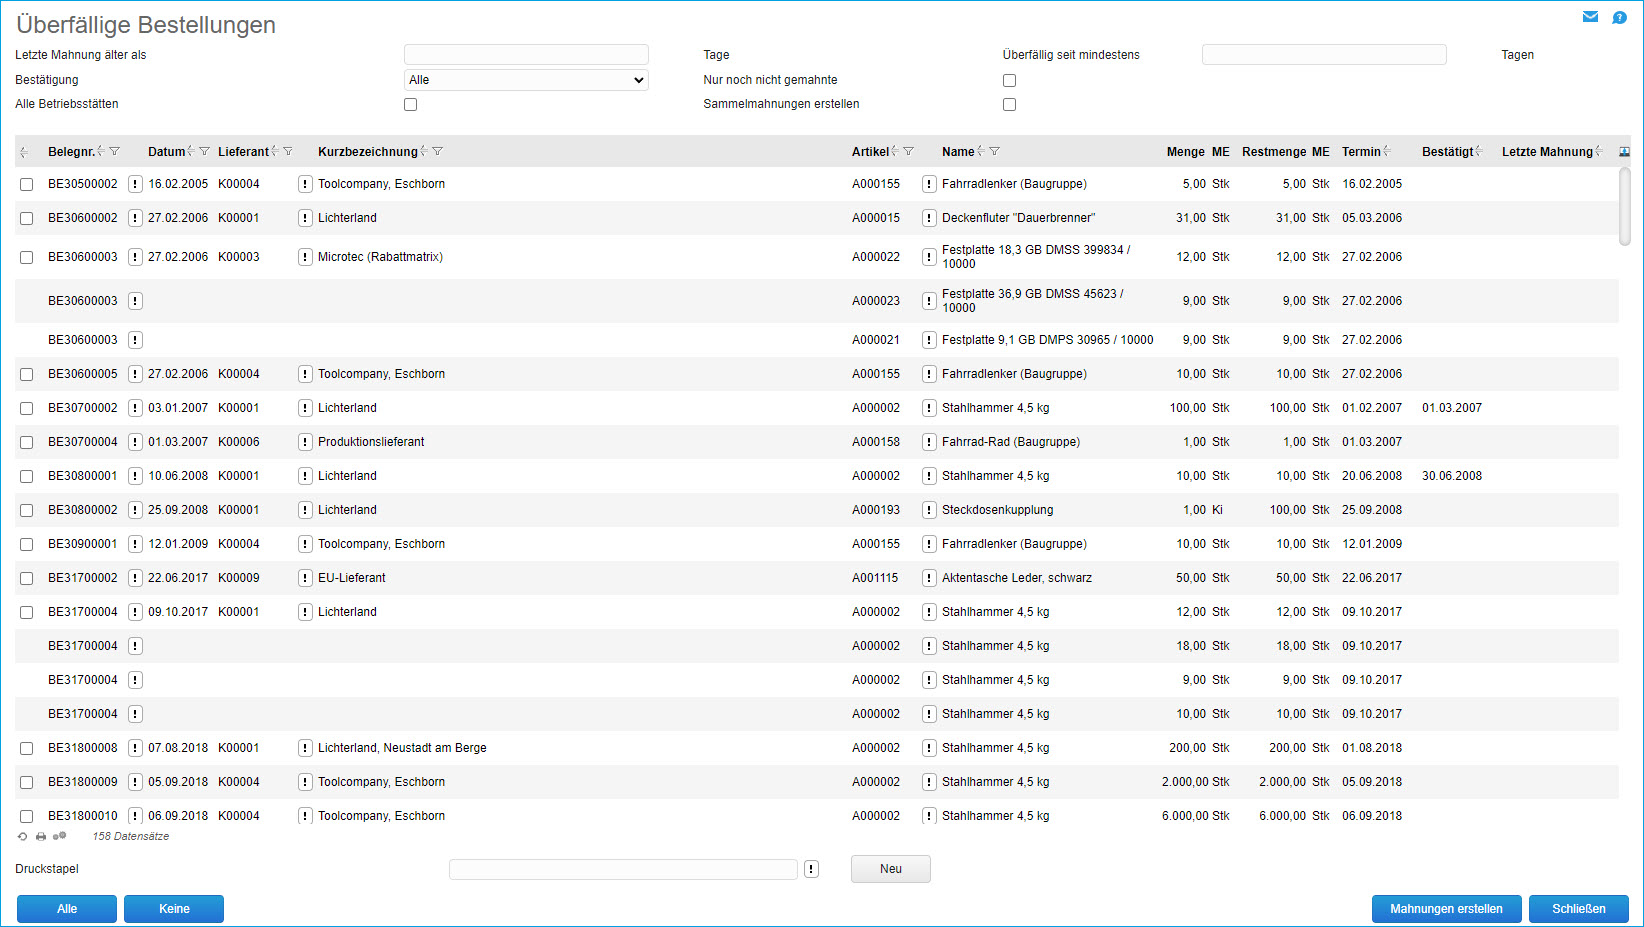The image size is (1644, 927).
Task: Click the filter icon next to Datum
Action: point(205,152)
